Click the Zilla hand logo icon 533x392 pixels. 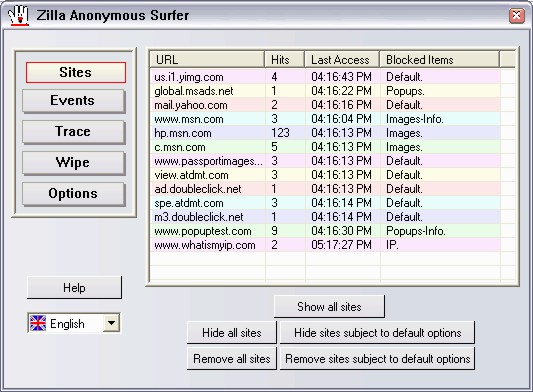click(x=19, y=16)
